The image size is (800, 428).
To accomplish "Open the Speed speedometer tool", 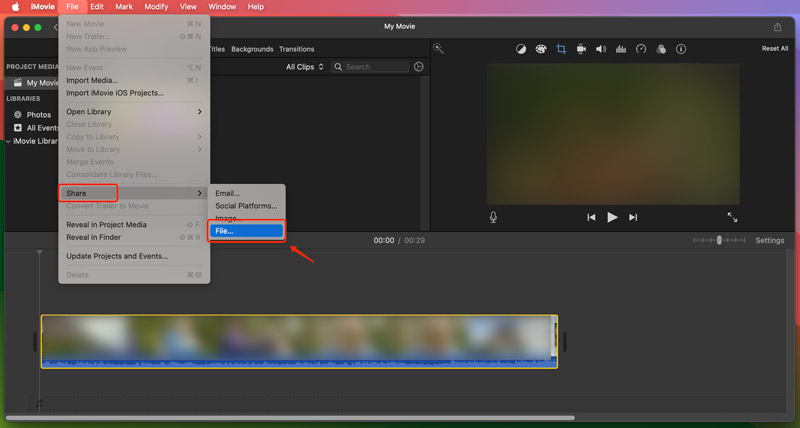I will point(641,49).
